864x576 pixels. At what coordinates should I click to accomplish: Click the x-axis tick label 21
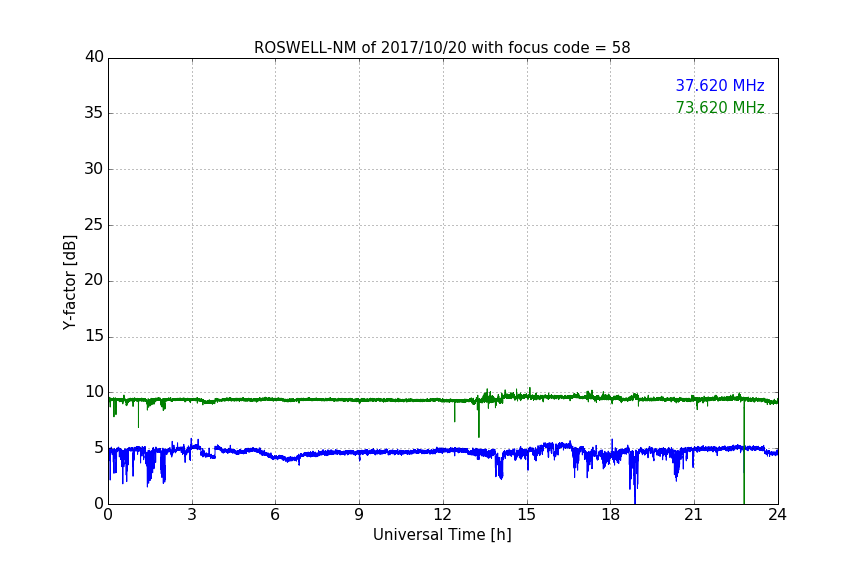pyautogui.click(x=694, y=515)
